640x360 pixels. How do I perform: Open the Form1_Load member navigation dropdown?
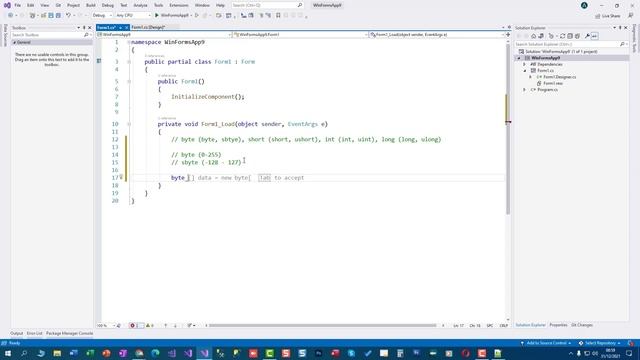point(436,35)
